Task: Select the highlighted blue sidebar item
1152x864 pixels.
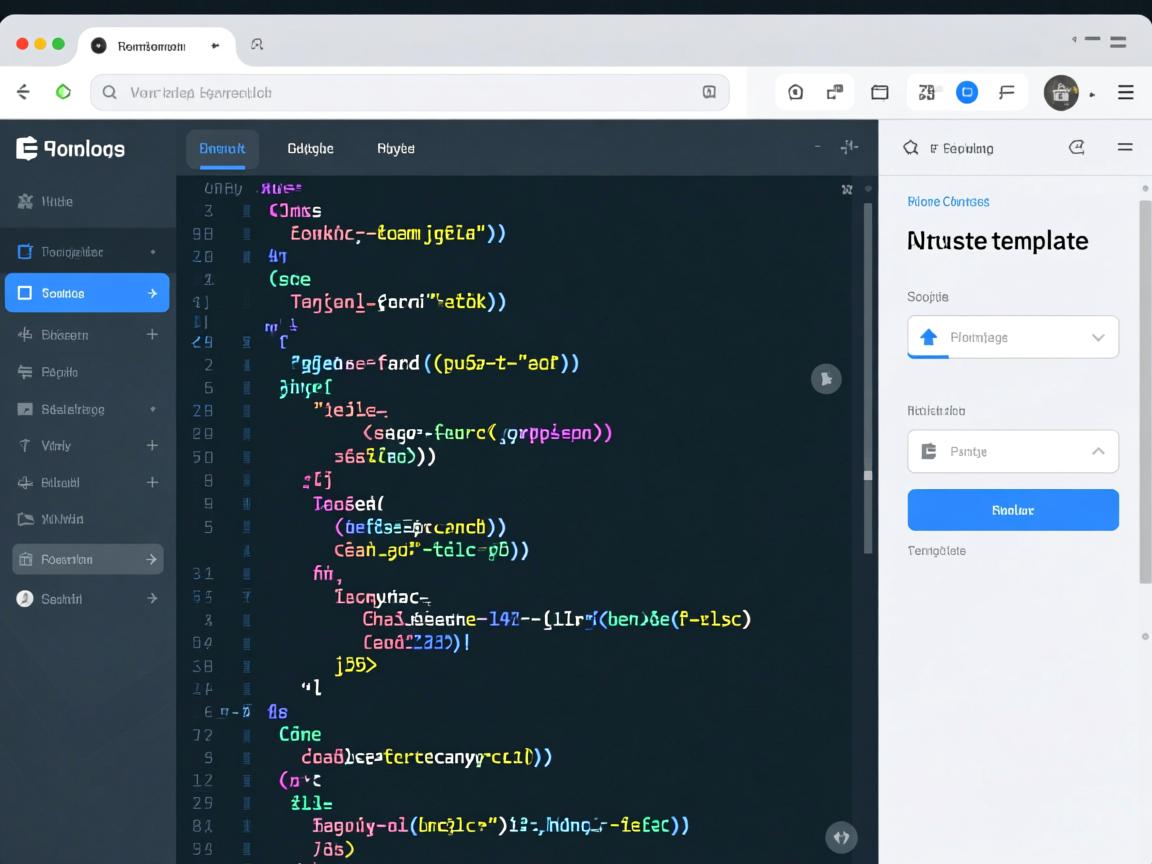Action: pos(87,293)
